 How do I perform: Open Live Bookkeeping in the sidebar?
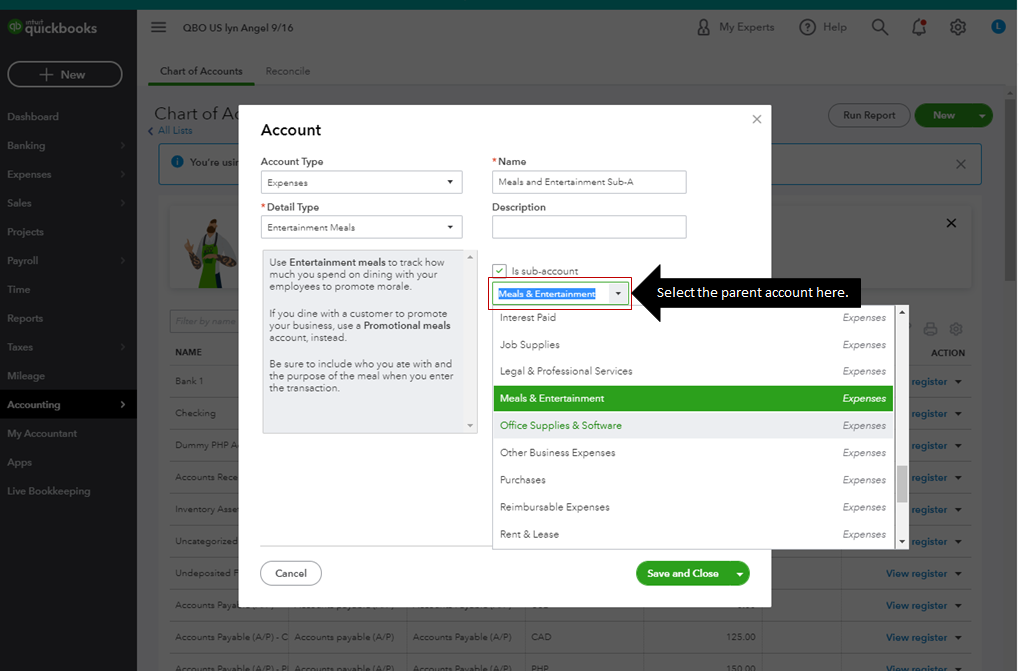click(x=49, y=491)
